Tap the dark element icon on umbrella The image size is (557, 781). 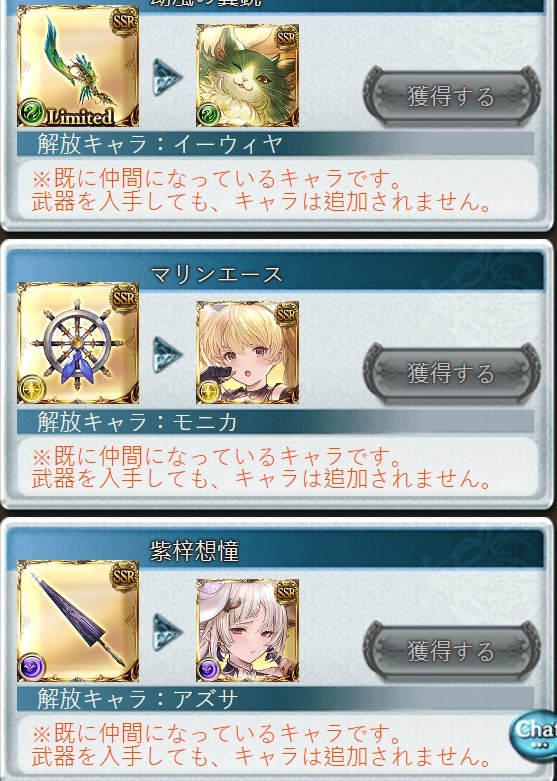32,667
